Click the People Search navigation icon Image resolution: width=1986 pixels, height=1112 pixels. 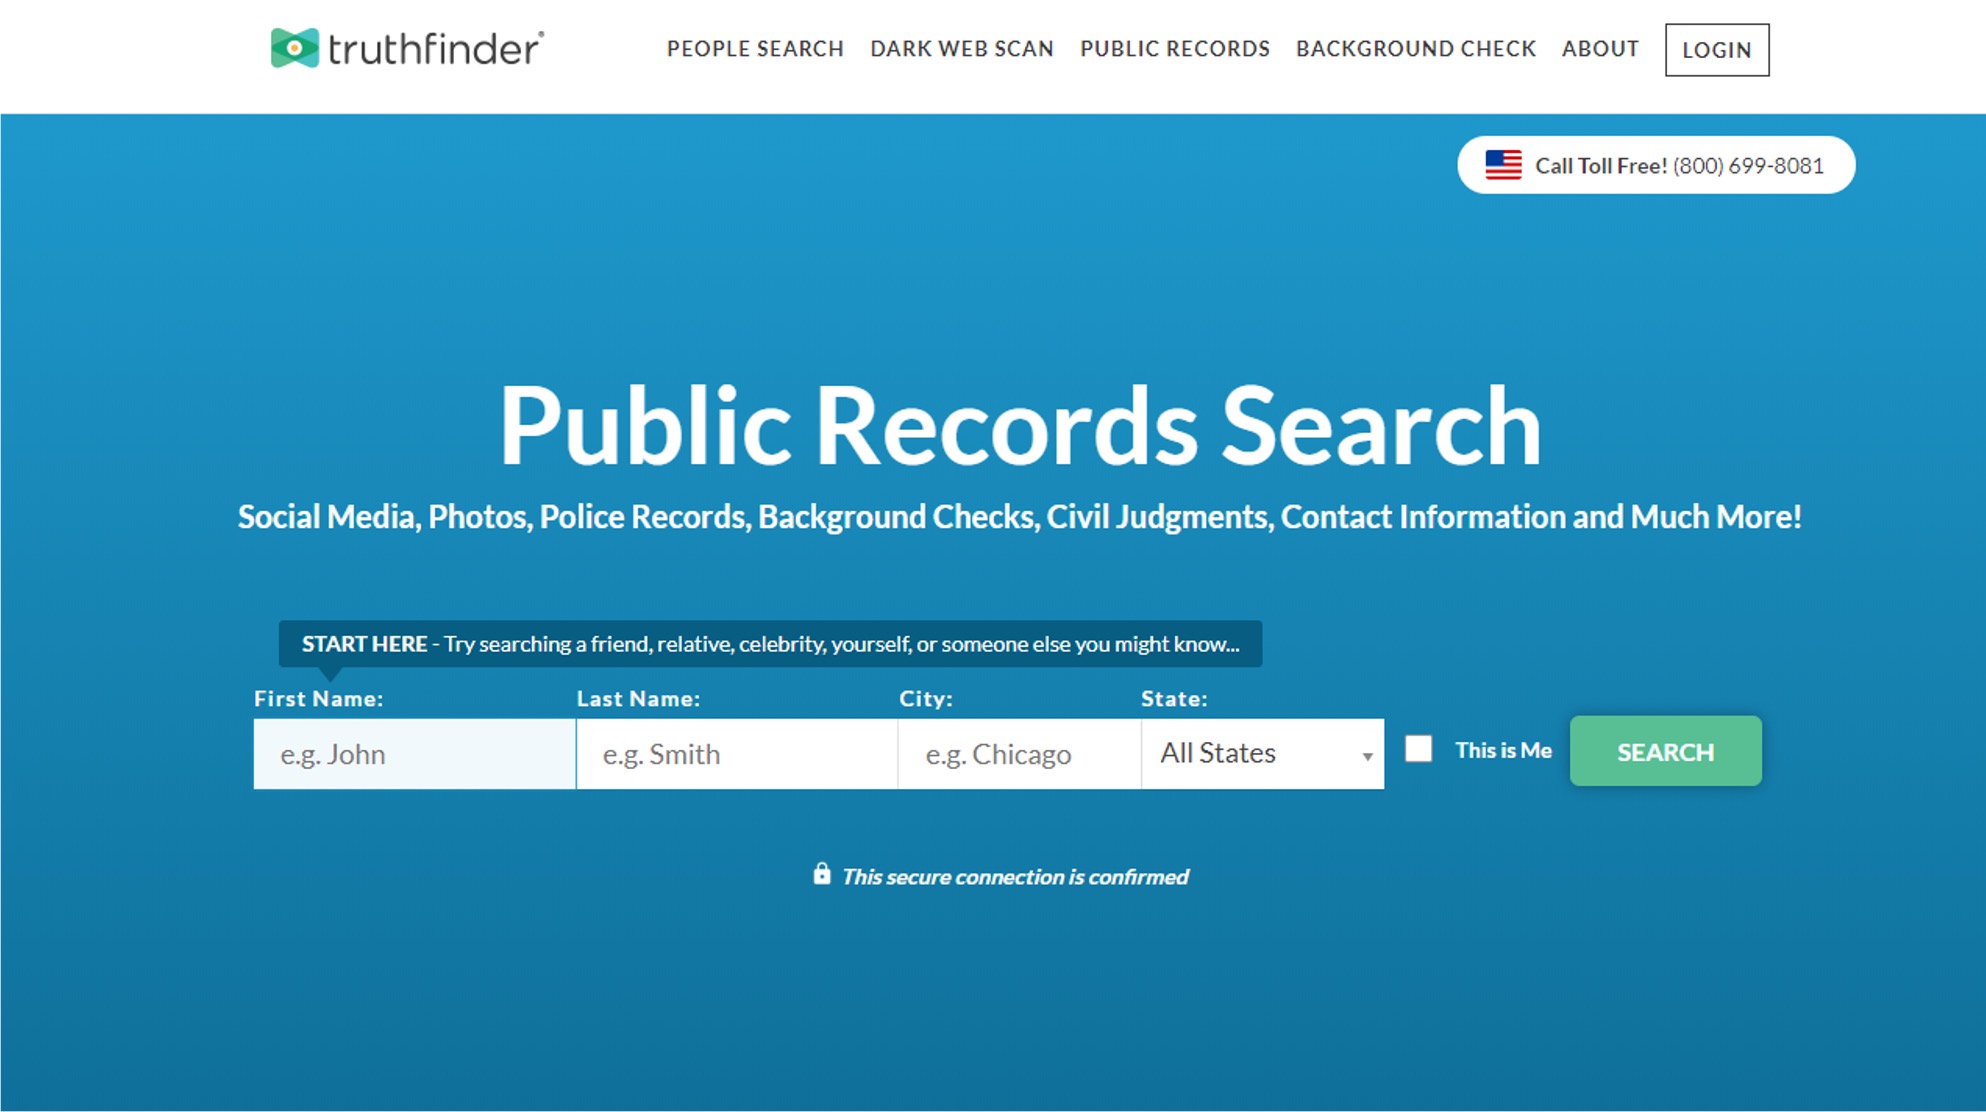point(756,49)
